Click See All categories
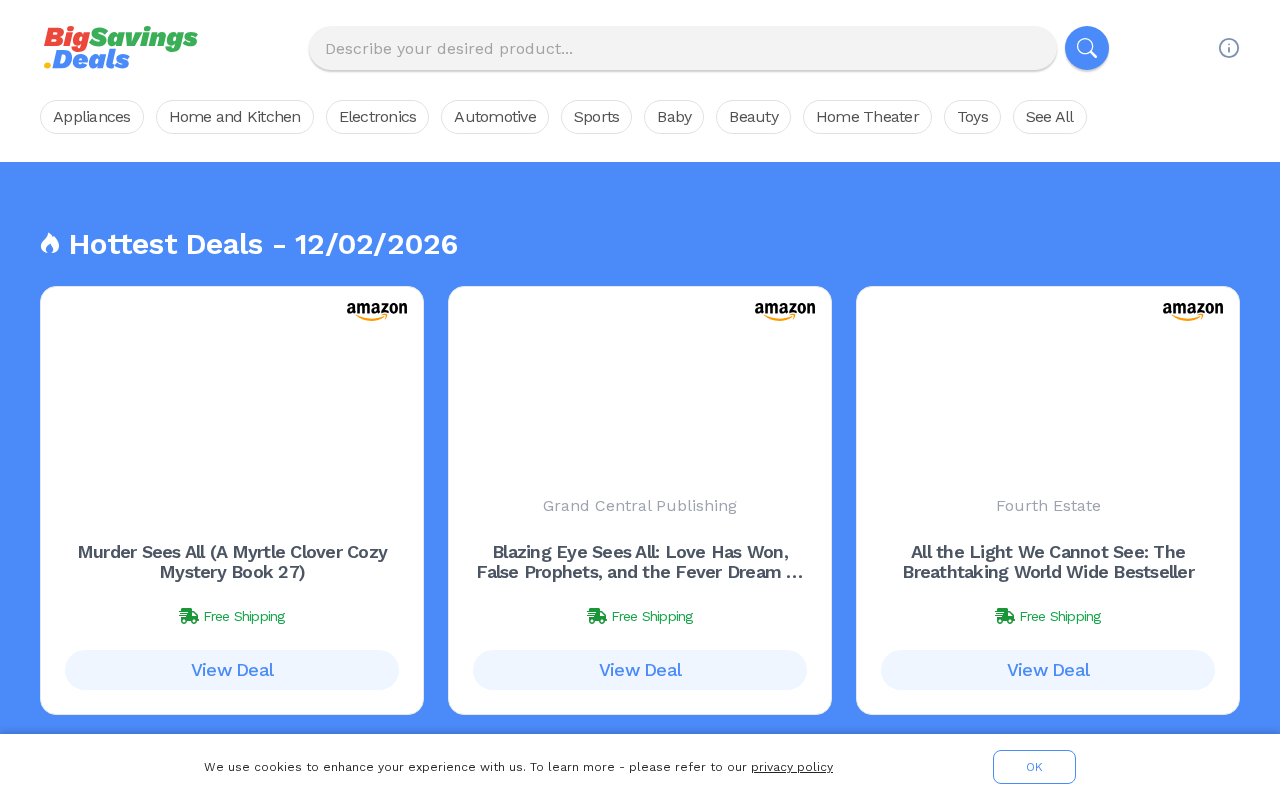Image resolution: width=1280 pixels, height=800 pixels. (1050, 117)
